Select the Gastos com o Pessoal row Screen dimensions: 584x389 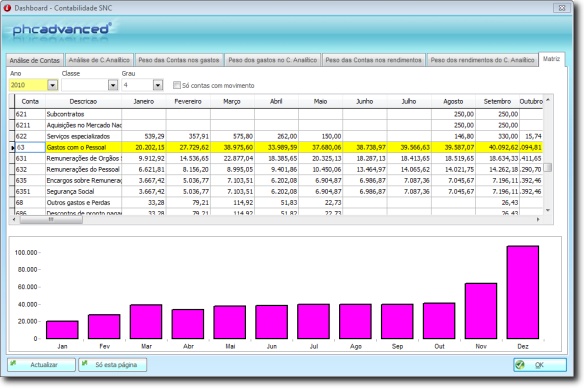coord(276,148)
